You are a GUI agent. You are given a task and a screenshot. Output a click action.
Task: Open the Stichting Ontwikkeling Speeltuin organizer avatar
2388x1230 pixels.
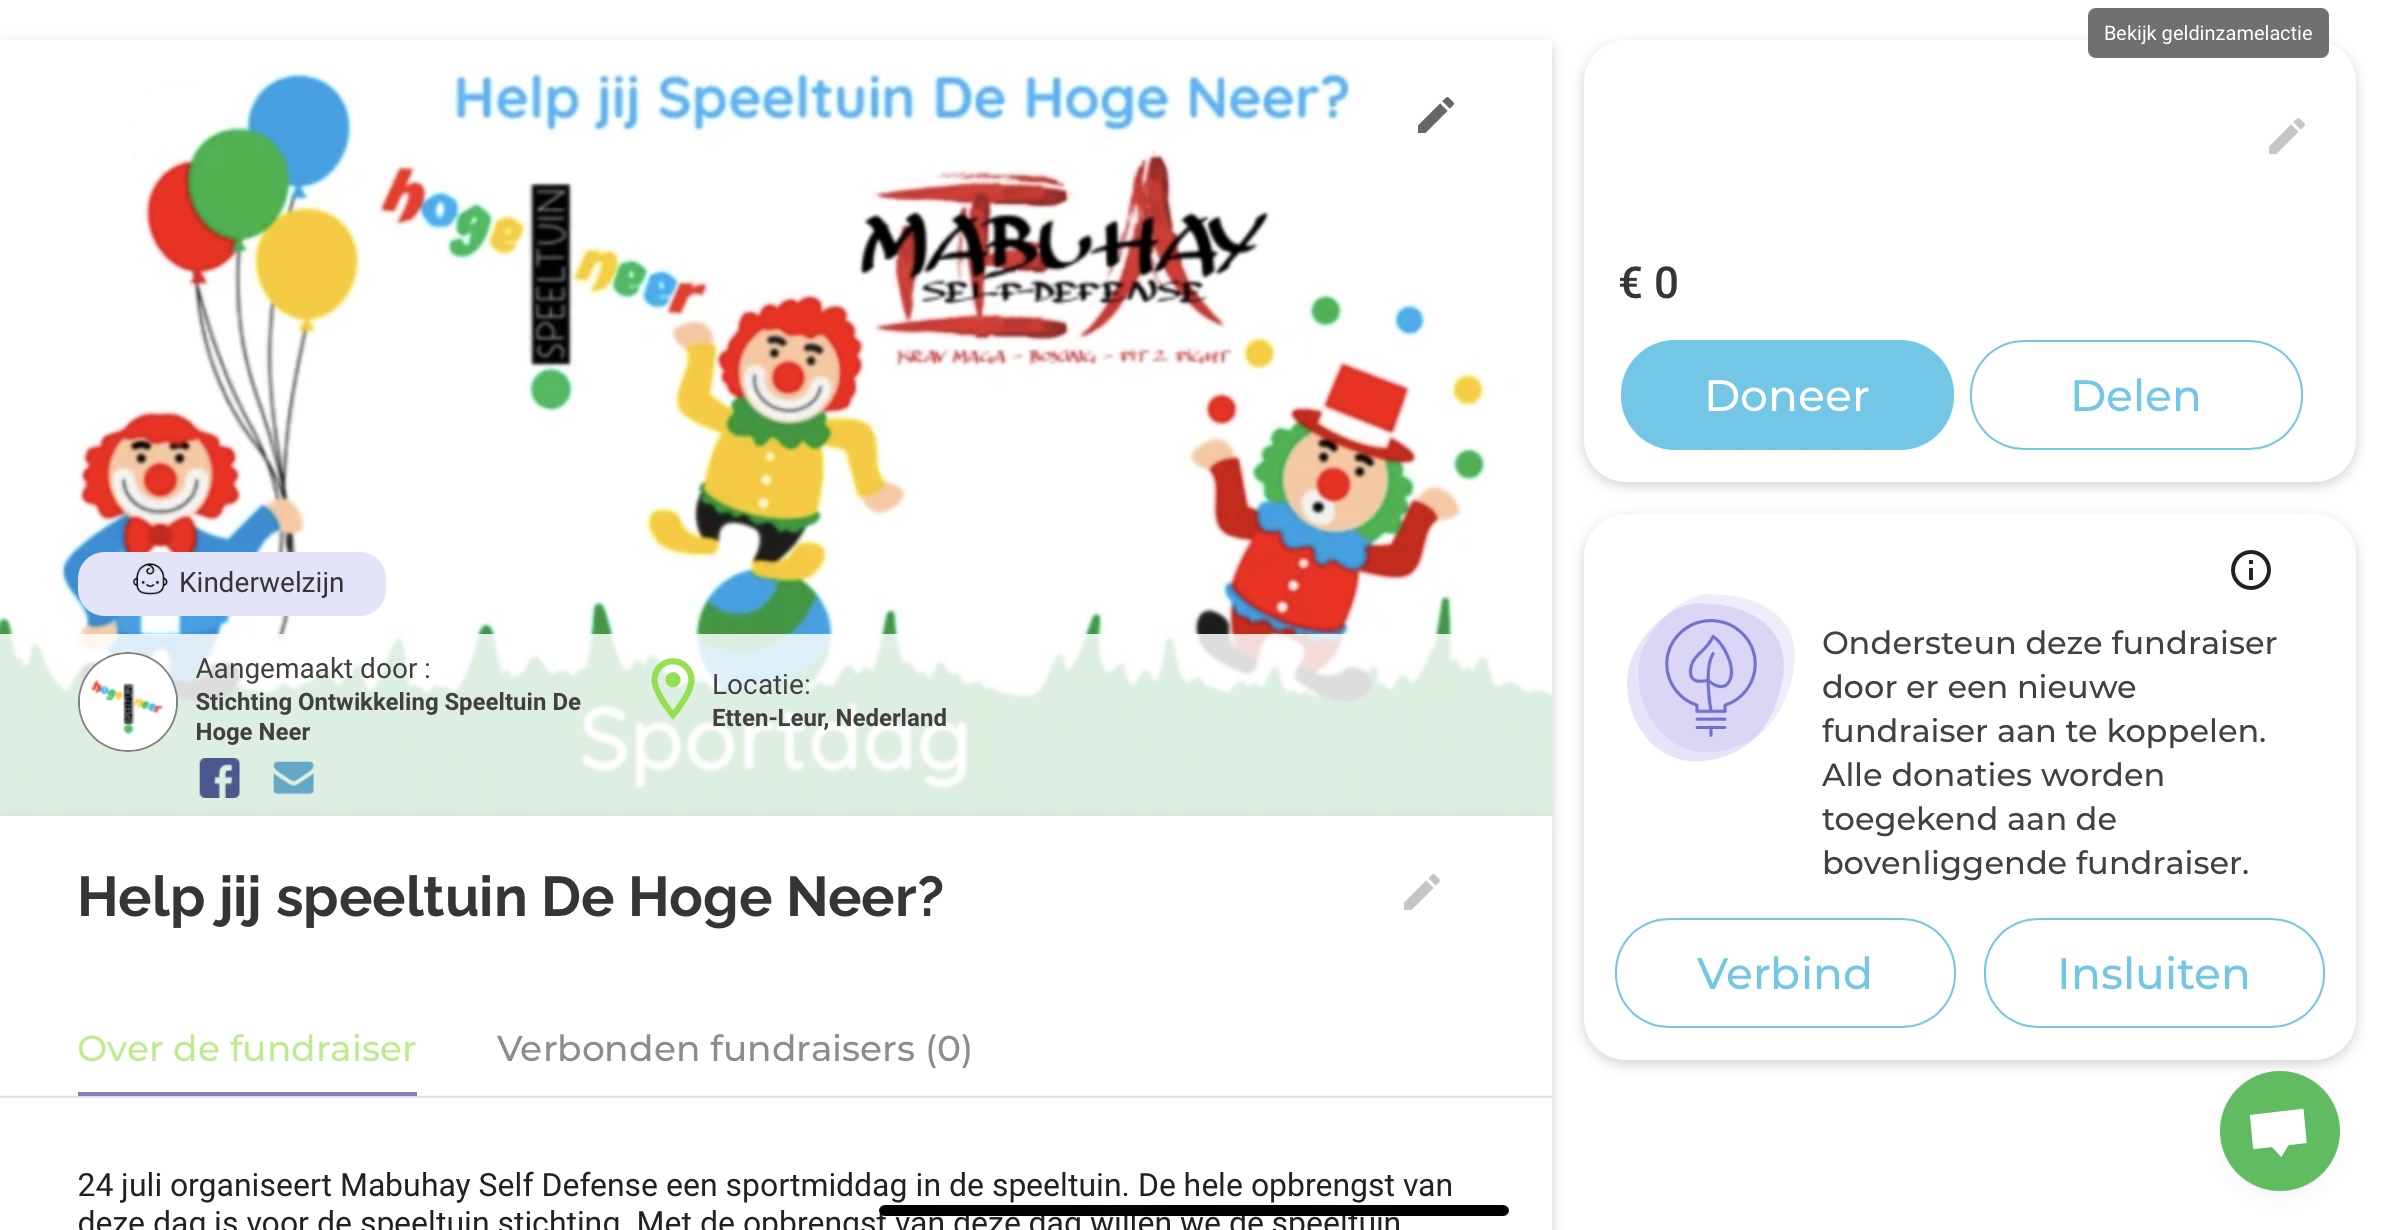coord(128,702)
